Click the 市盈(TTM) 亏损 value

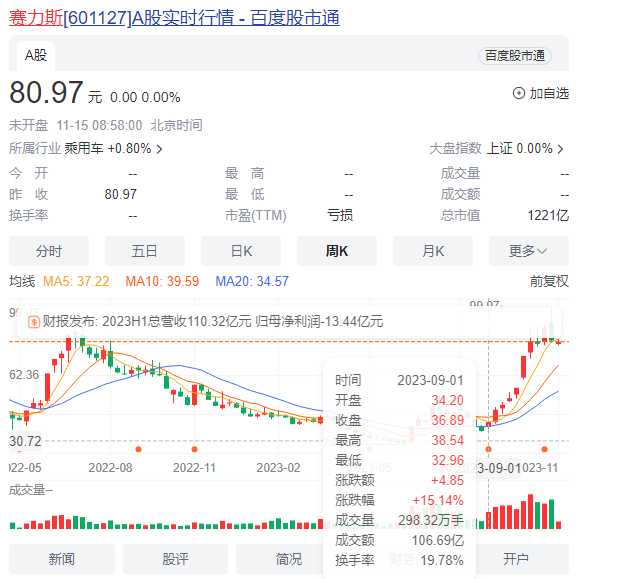point(340,216)
